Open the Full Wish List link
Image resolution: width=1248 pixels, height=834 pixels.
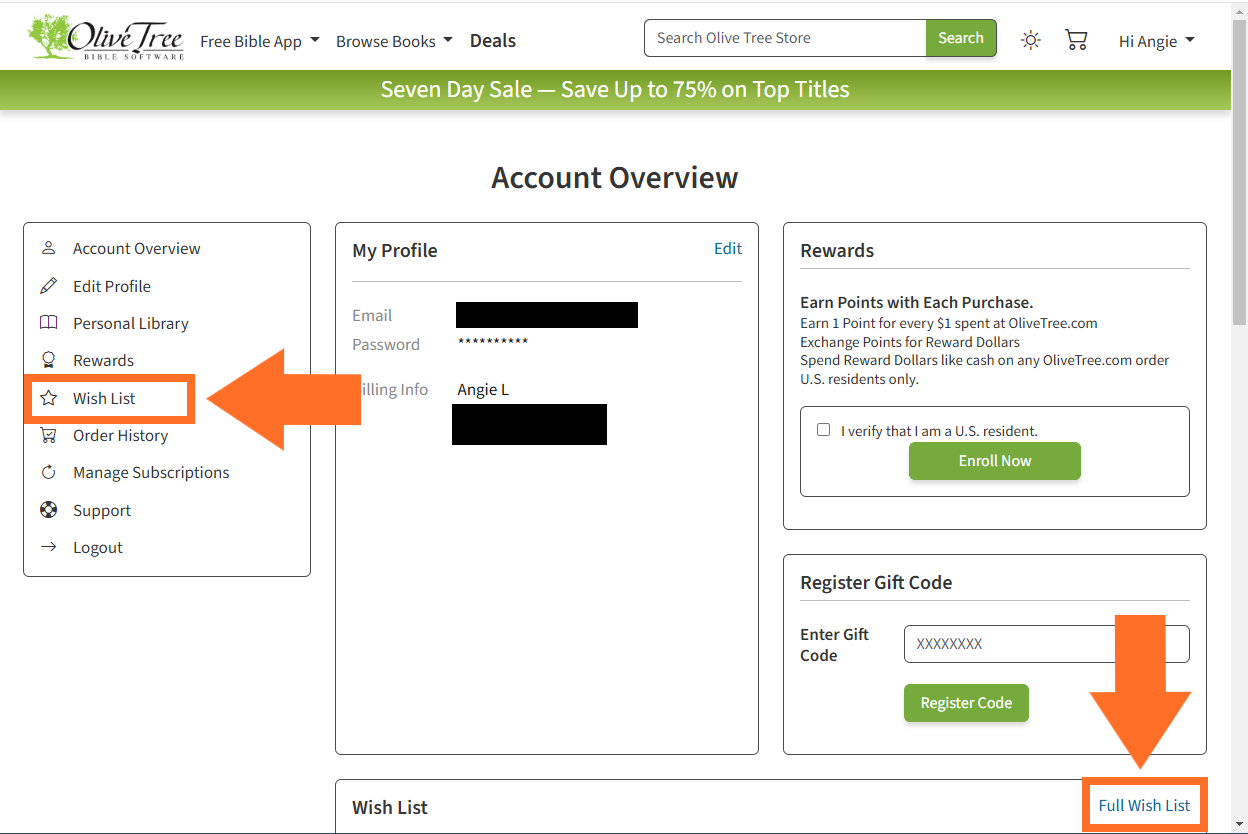click(1144, 805)
